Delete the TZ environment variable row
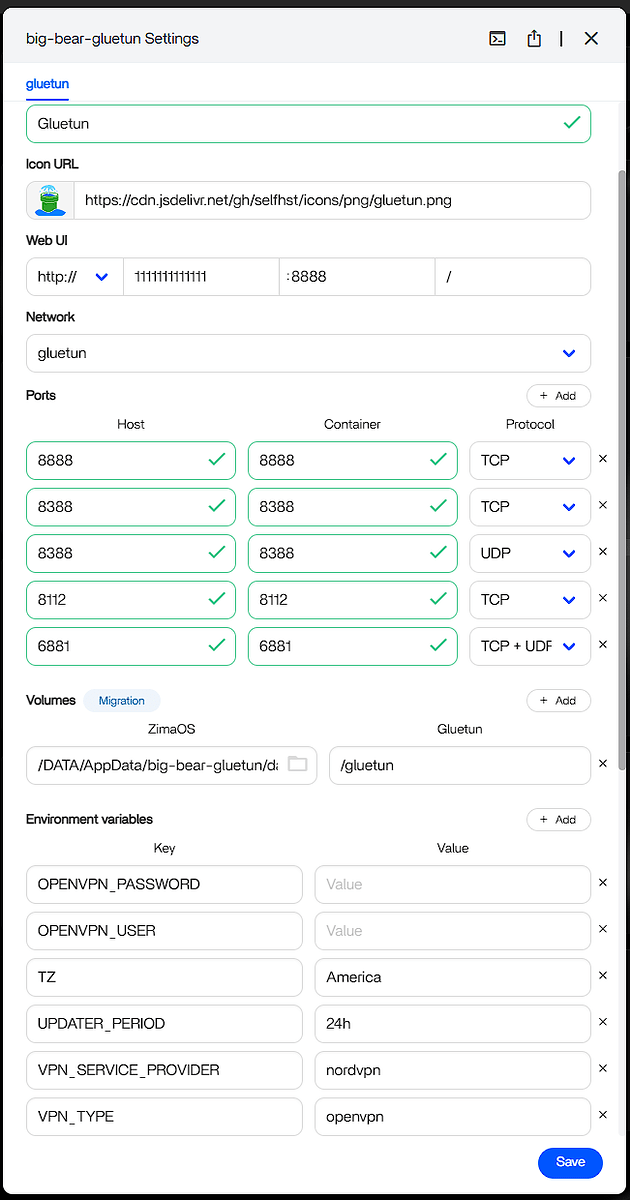Viewport: 630px width, 1200px height. click(x=602, y=976)
